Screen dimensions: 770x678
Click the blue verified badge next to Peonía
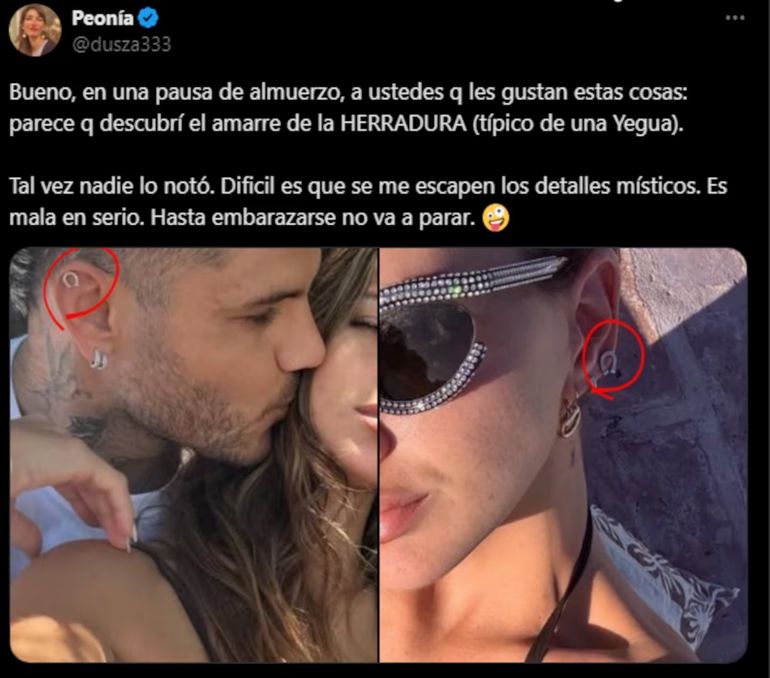148,18
